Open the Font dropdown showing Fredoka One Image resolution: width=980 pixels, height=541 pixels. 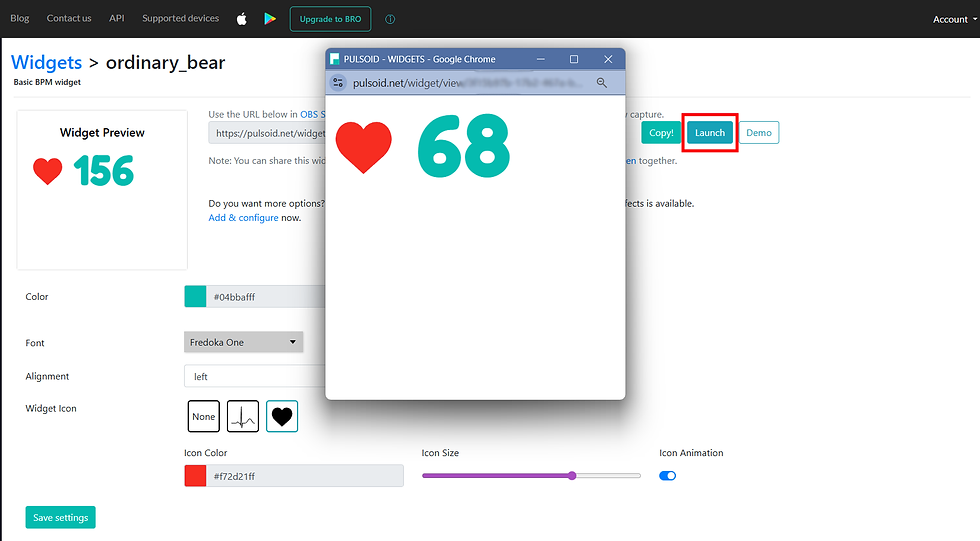[x=244, y=342]
